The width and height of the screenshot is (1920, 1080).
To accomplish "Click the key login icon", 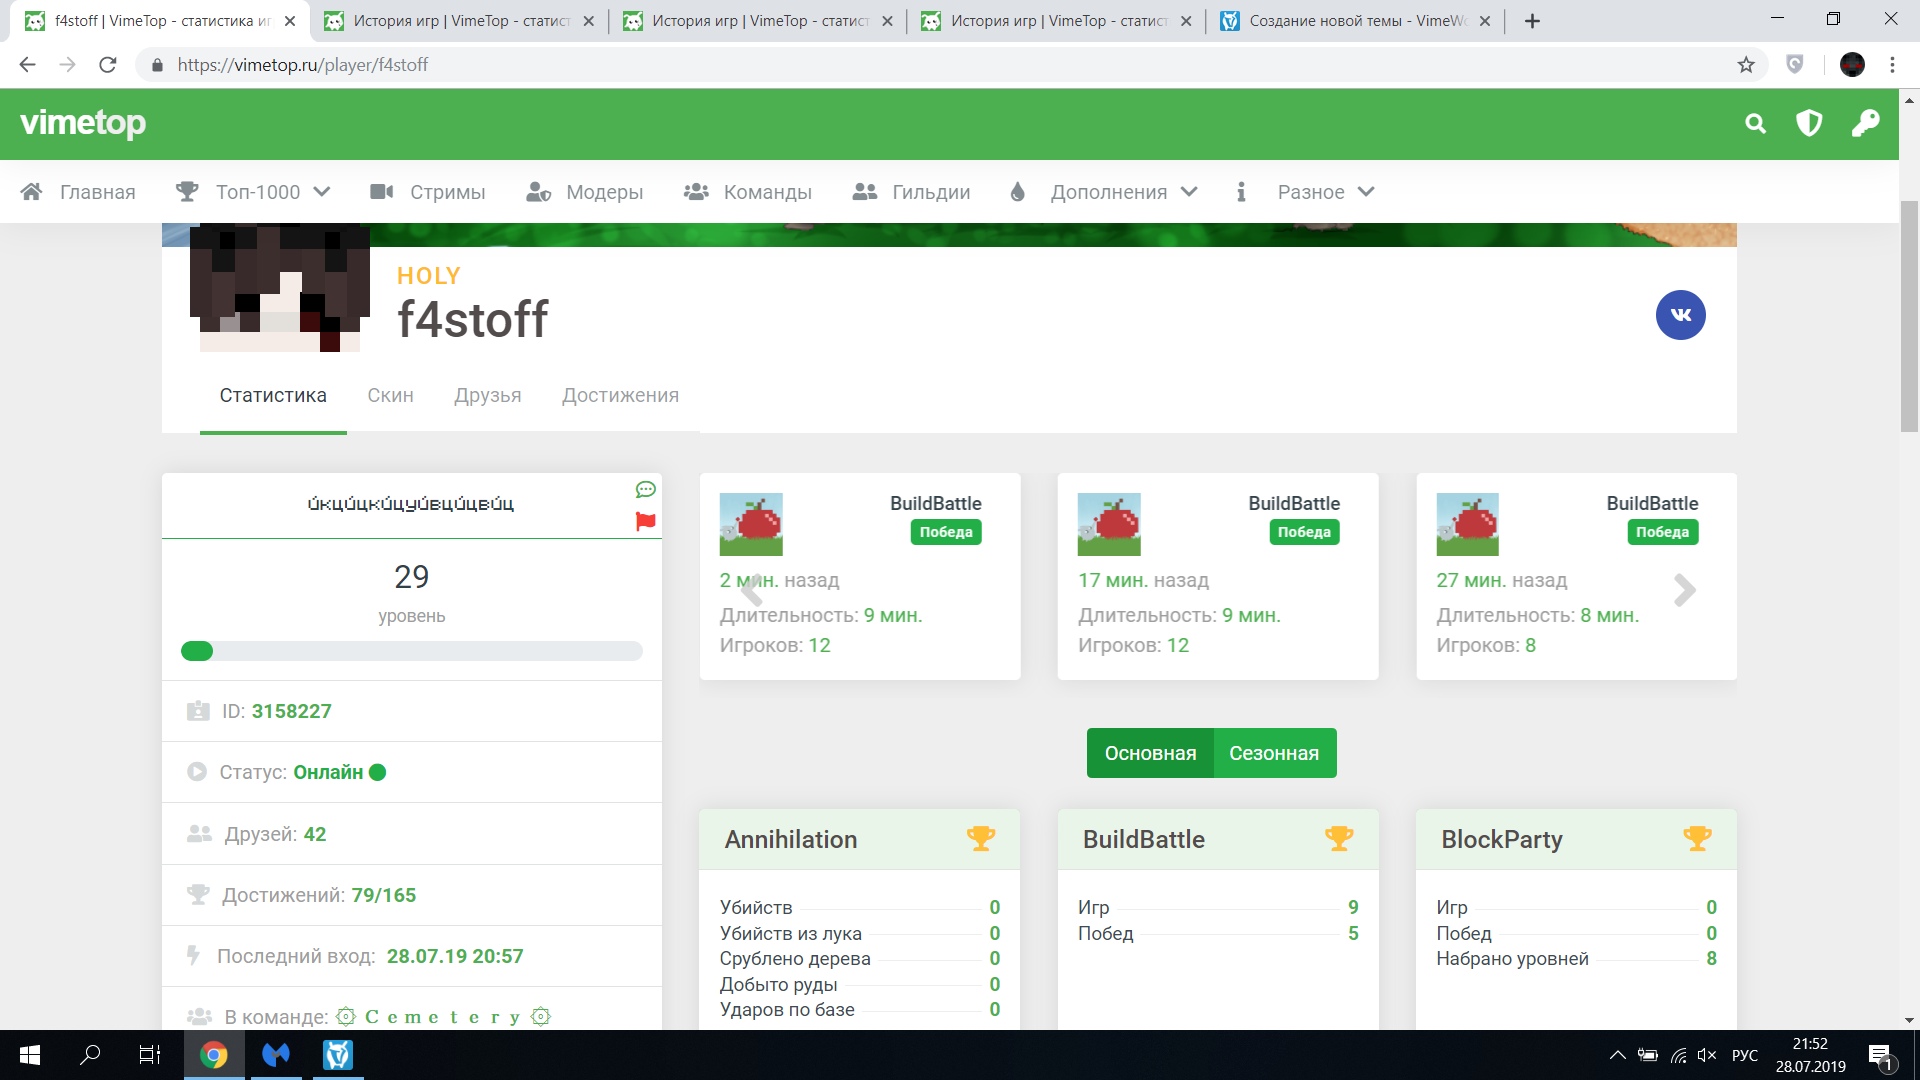I will (x=1865, y=124).
